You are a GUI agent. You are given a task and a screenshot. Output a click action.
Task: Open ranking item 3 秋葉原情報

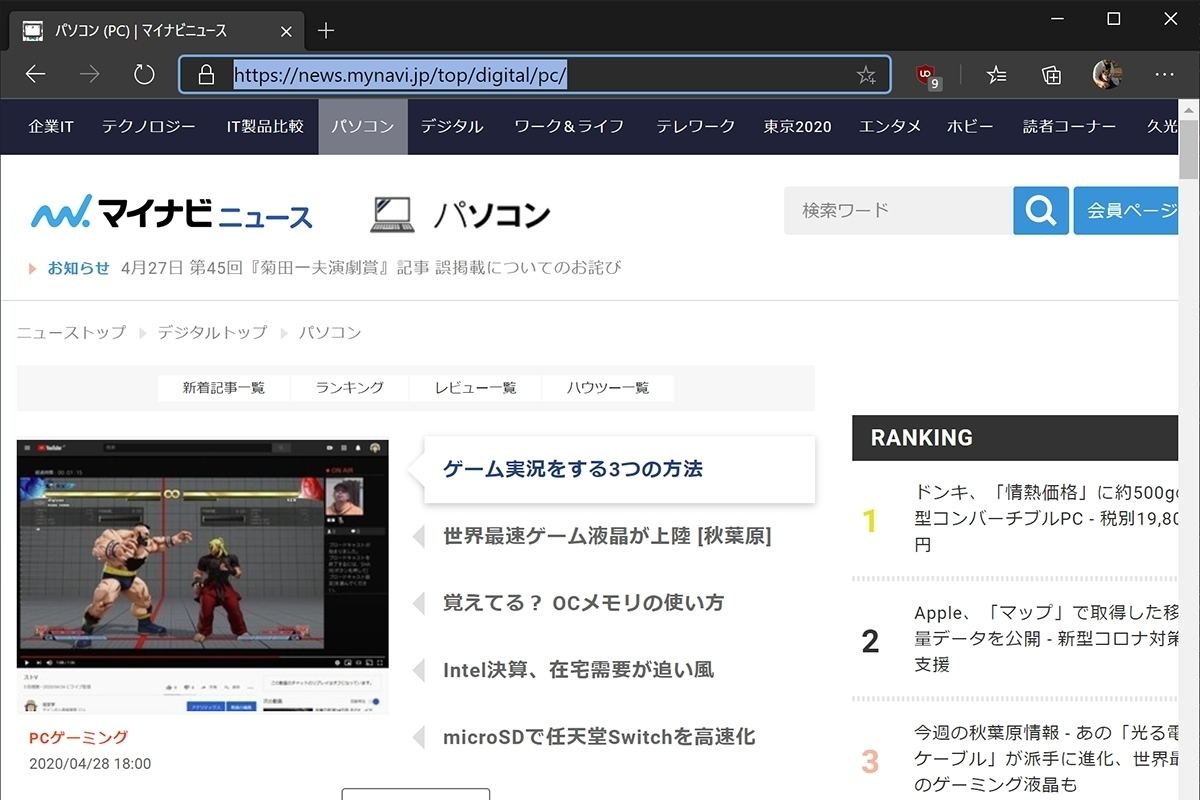point(1047,759)
